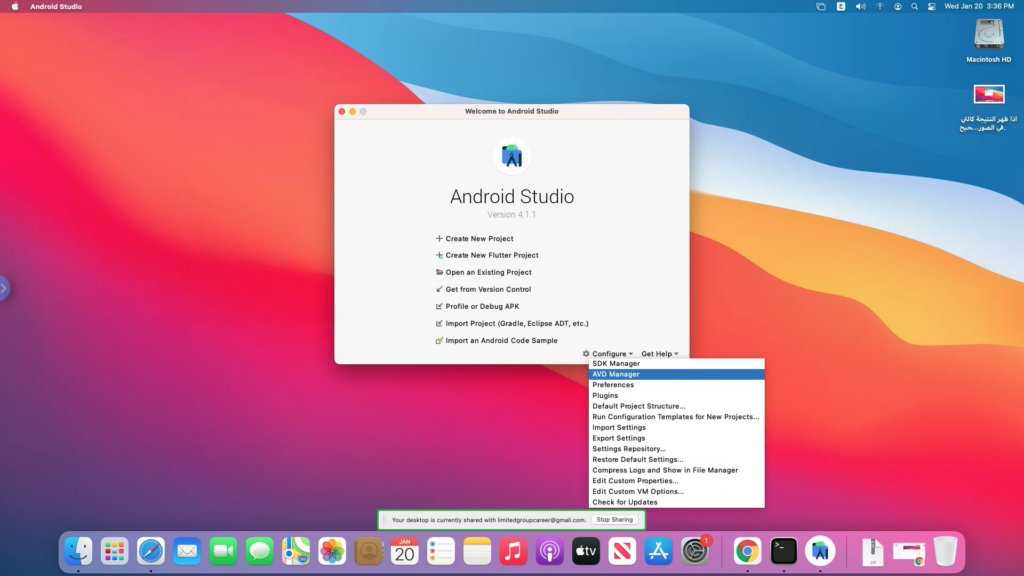The image size is (1024, 576).
Task: Select Edit Custom Properties...
Action: (677, 481)
